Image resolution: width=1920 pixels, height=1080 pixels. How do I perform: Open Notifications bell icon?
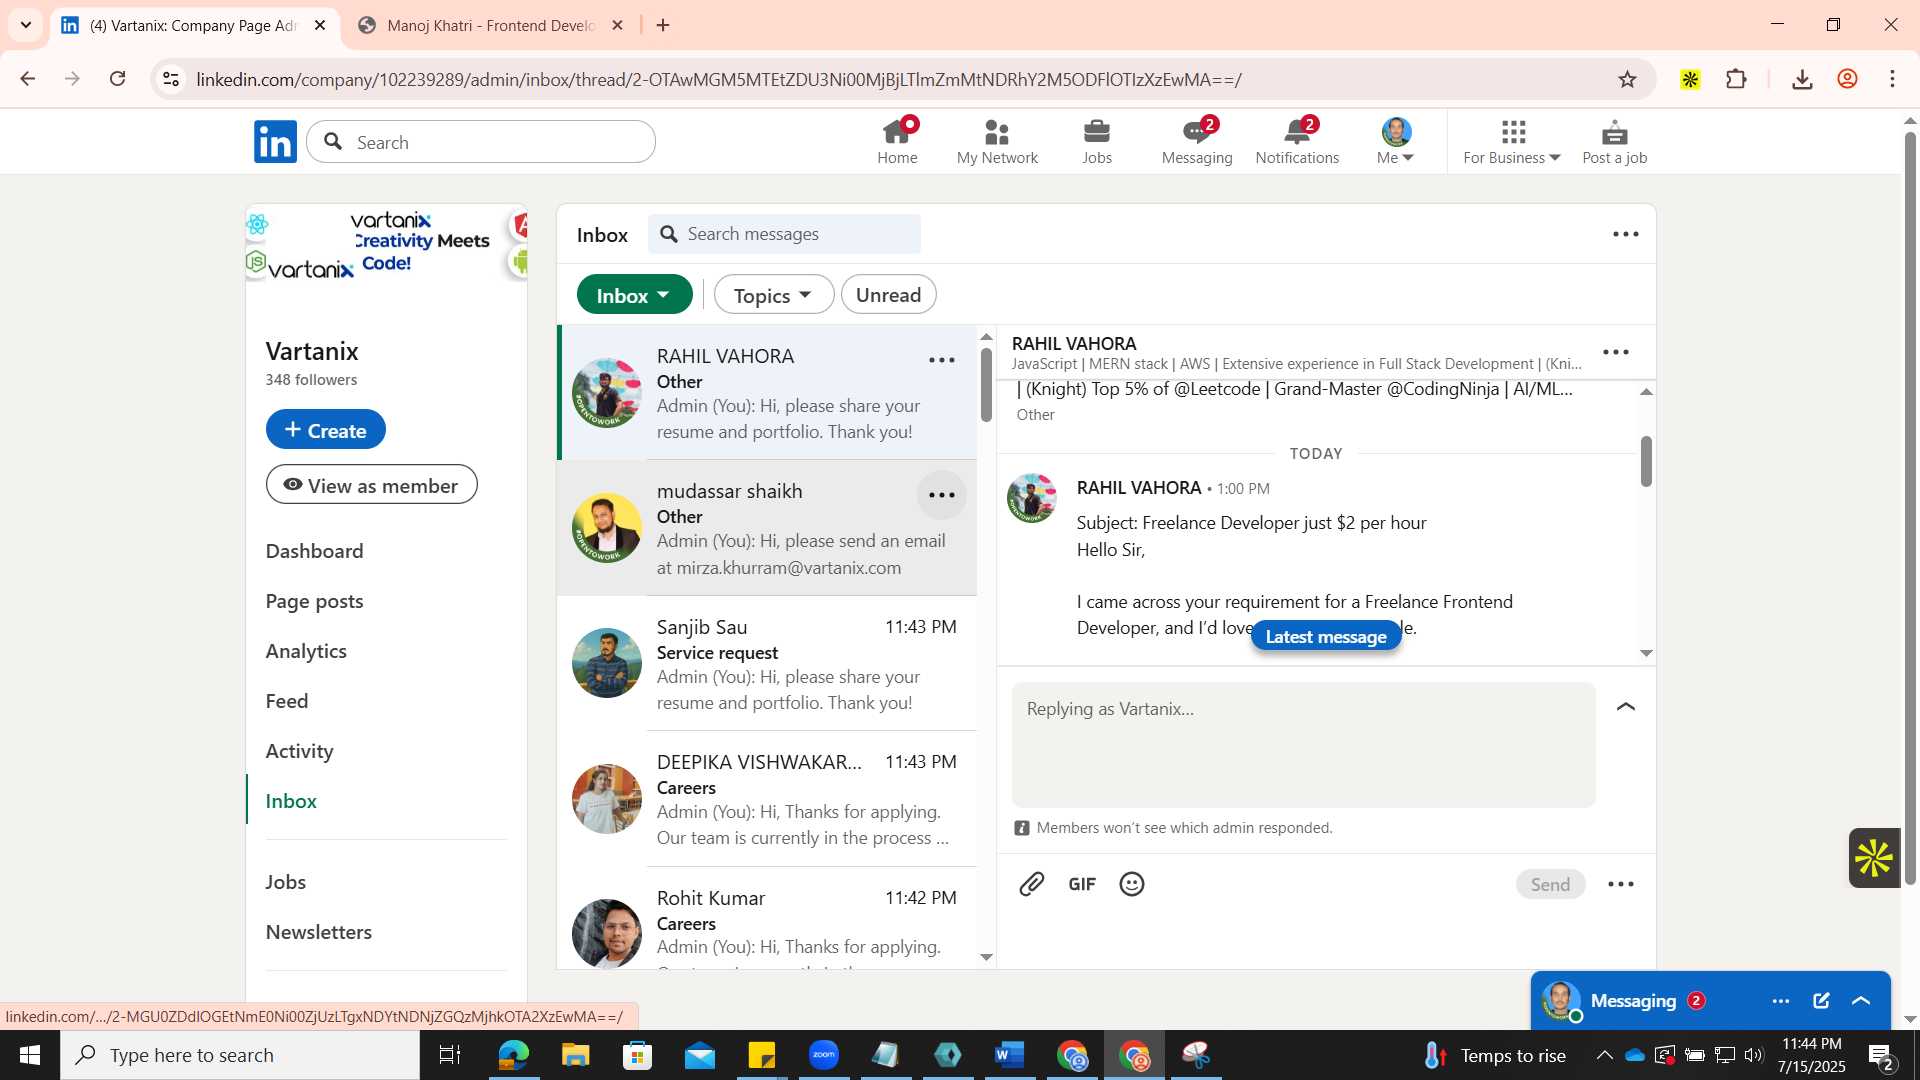click(1297, 141)
